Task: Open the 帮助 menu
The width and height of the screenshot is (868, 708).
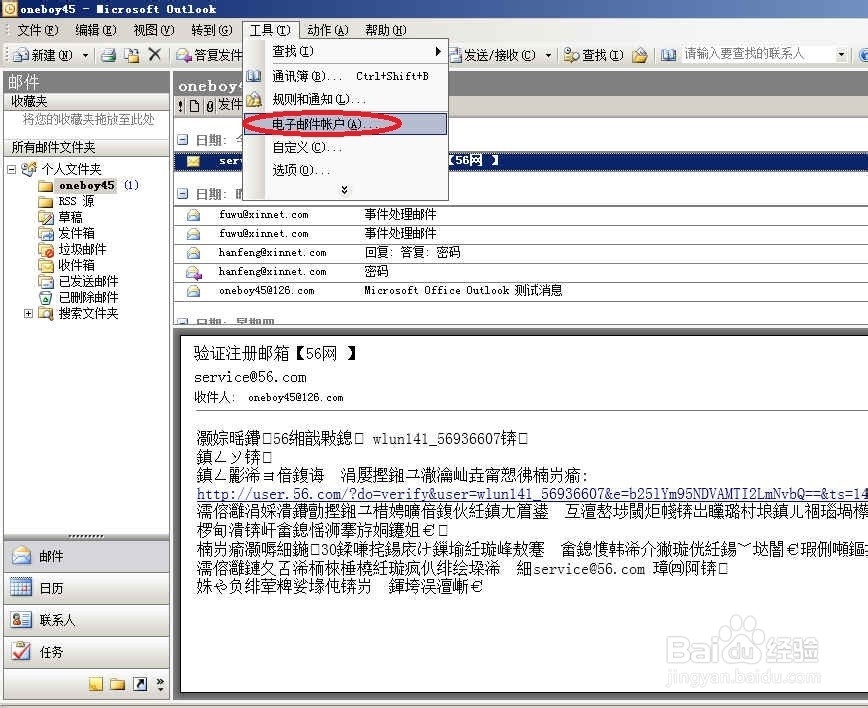Action: (386, 30)
